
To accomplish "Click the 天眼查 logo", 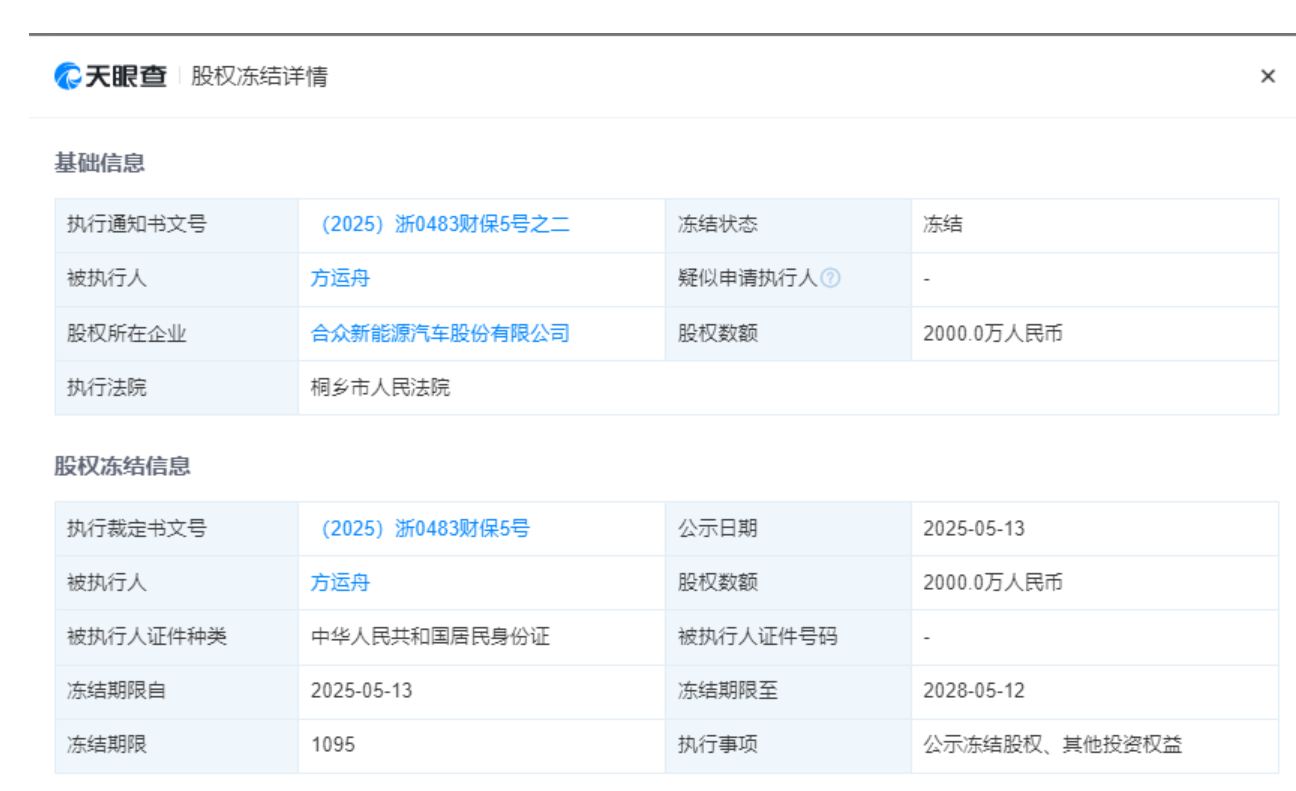I will click(x=111, y=76).
